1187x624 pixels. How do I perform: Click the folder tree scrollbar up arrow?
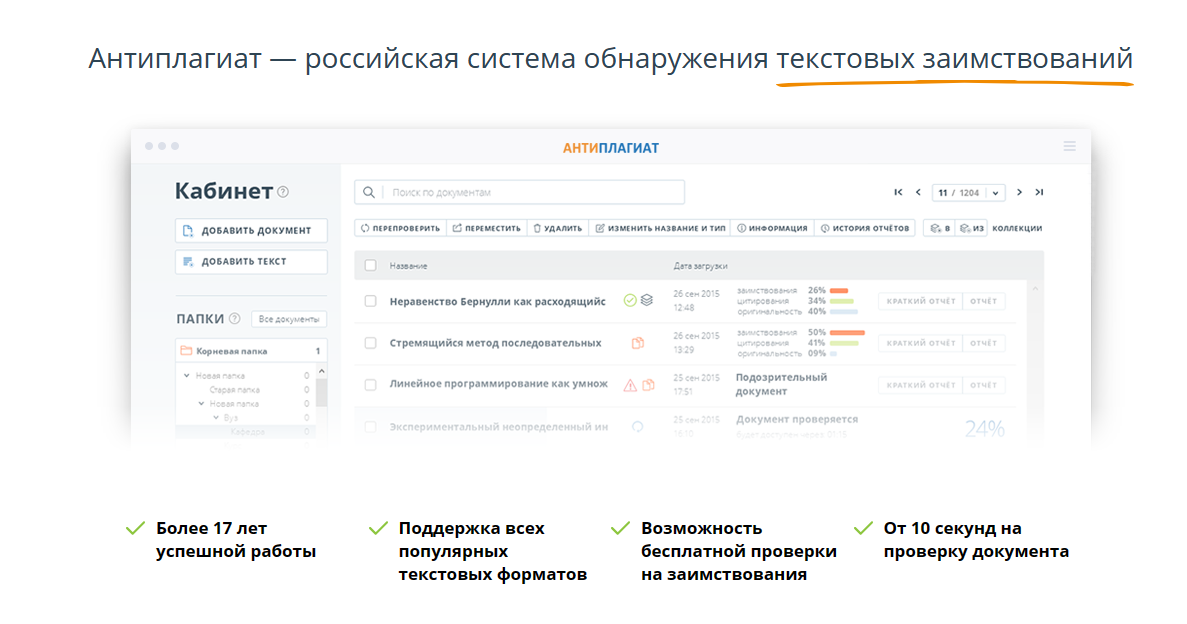tap(322, 371)
